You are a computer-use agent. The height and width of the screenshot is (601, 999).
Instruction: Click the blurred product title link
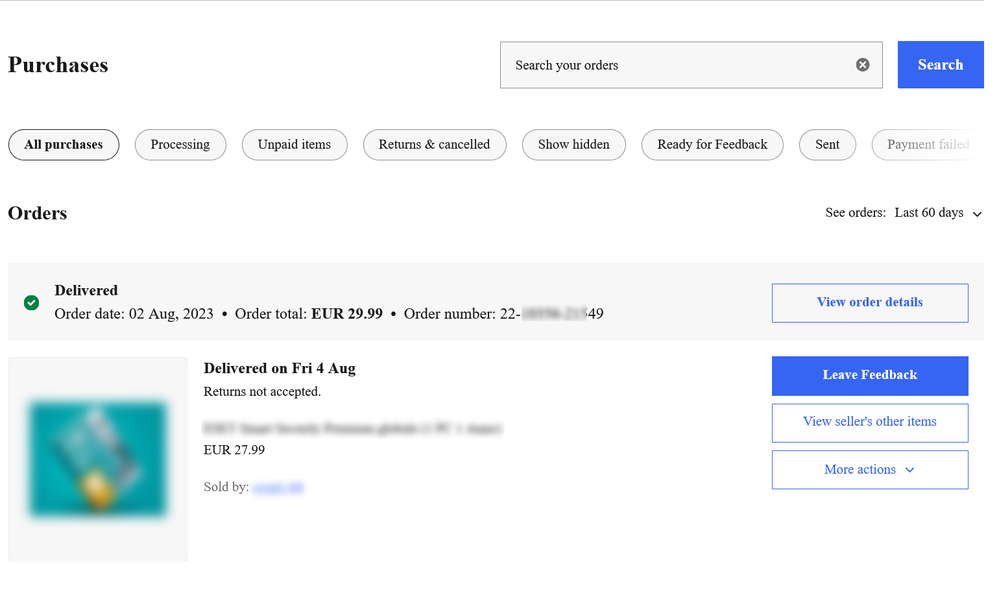click(x=352, y=429)
